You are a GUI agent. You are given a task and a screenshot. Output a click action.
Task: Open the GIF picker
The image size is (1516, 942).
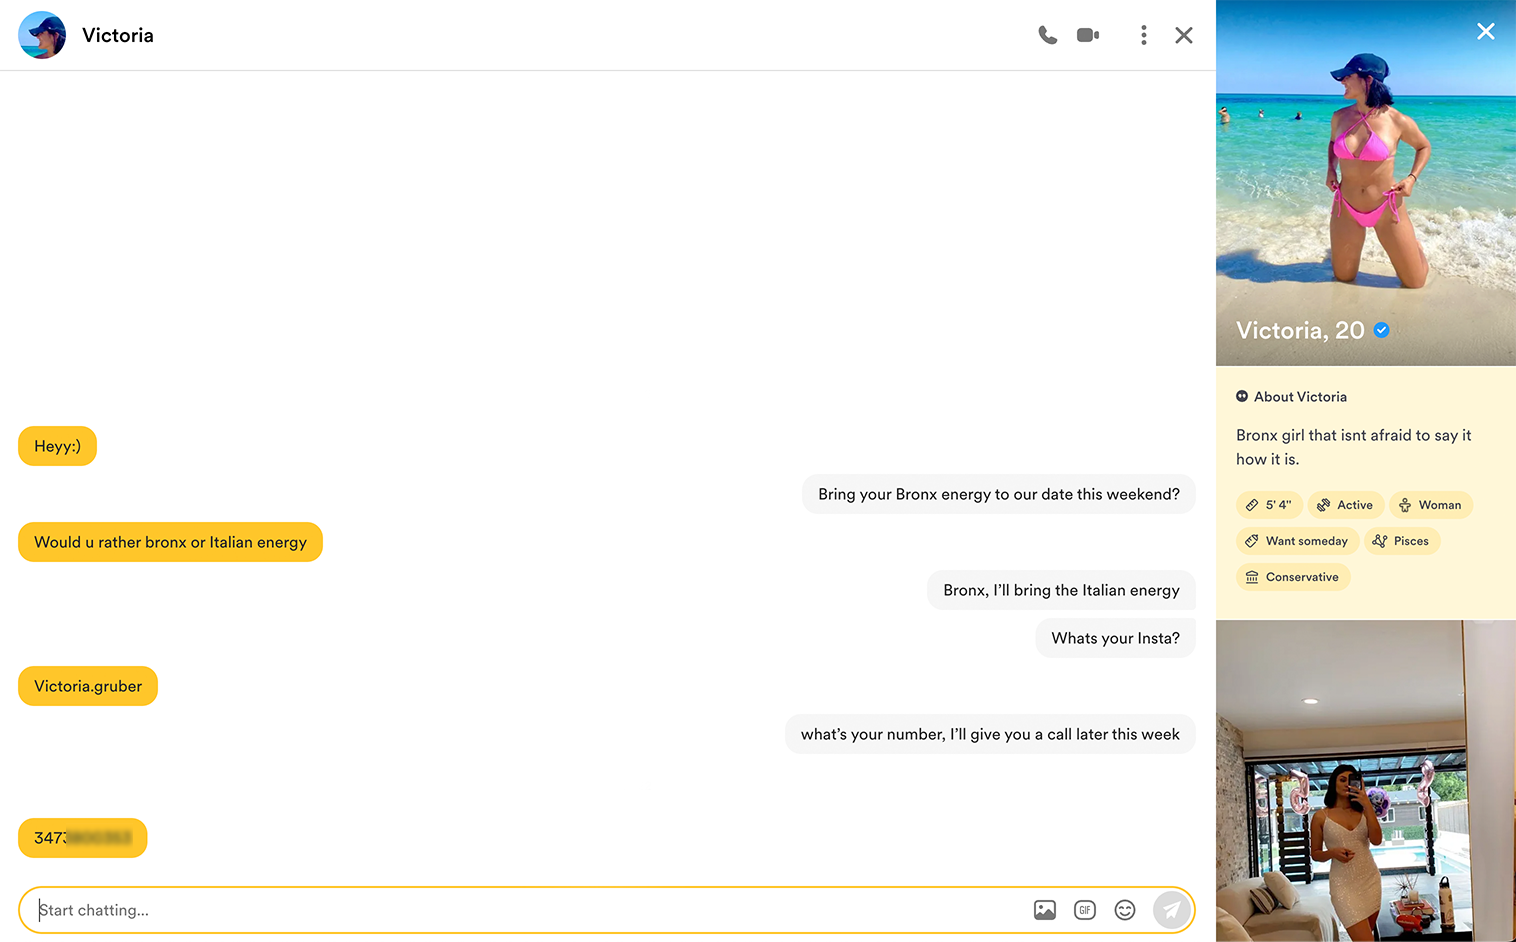pos(1085,910)
